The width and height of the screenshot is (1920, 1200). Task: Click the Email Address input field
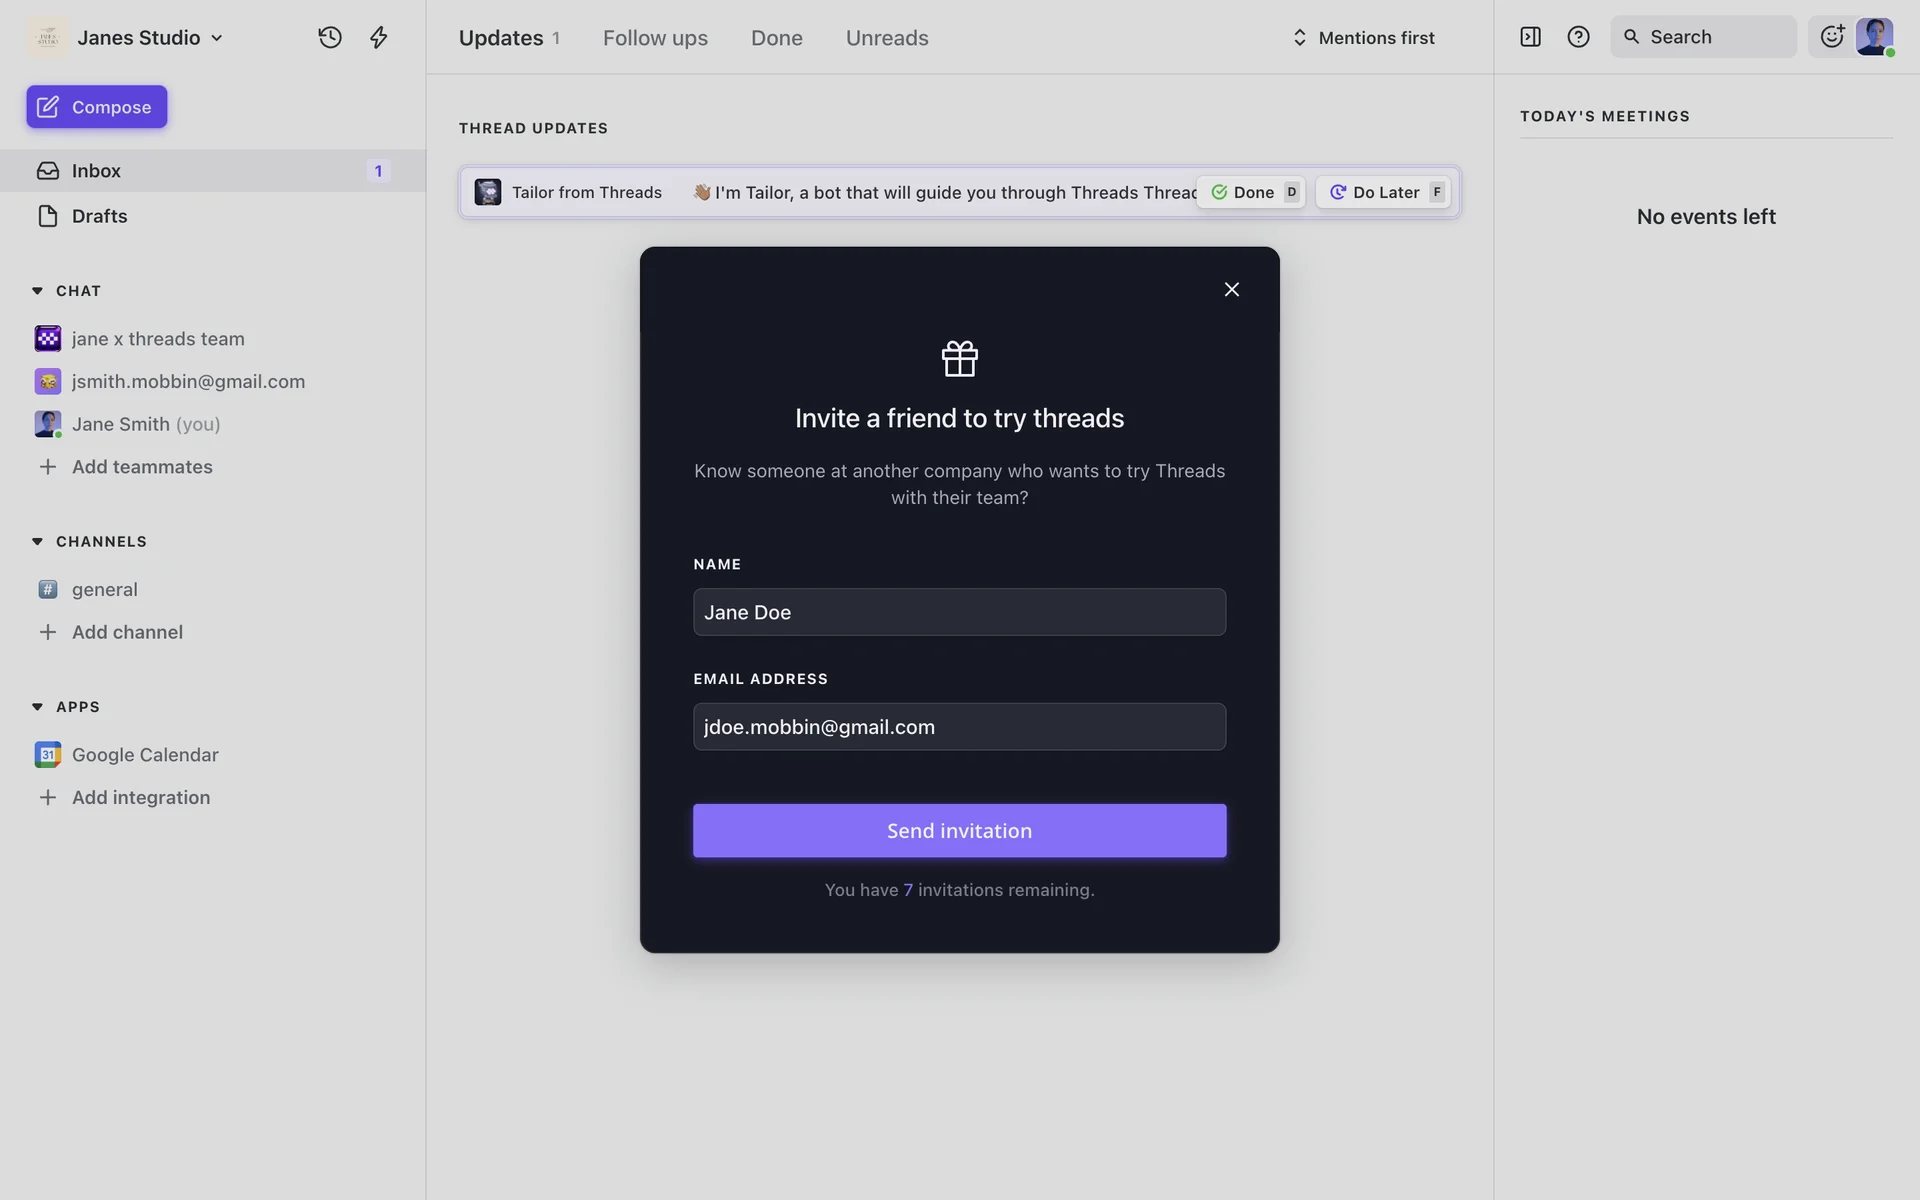(959, 727)
